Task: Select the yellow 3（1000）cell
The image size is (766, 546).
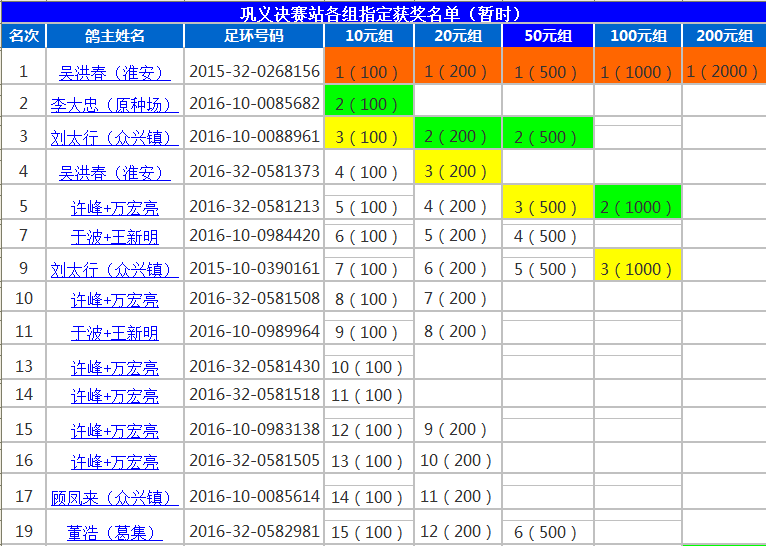Action: click(x=638, y=268)
